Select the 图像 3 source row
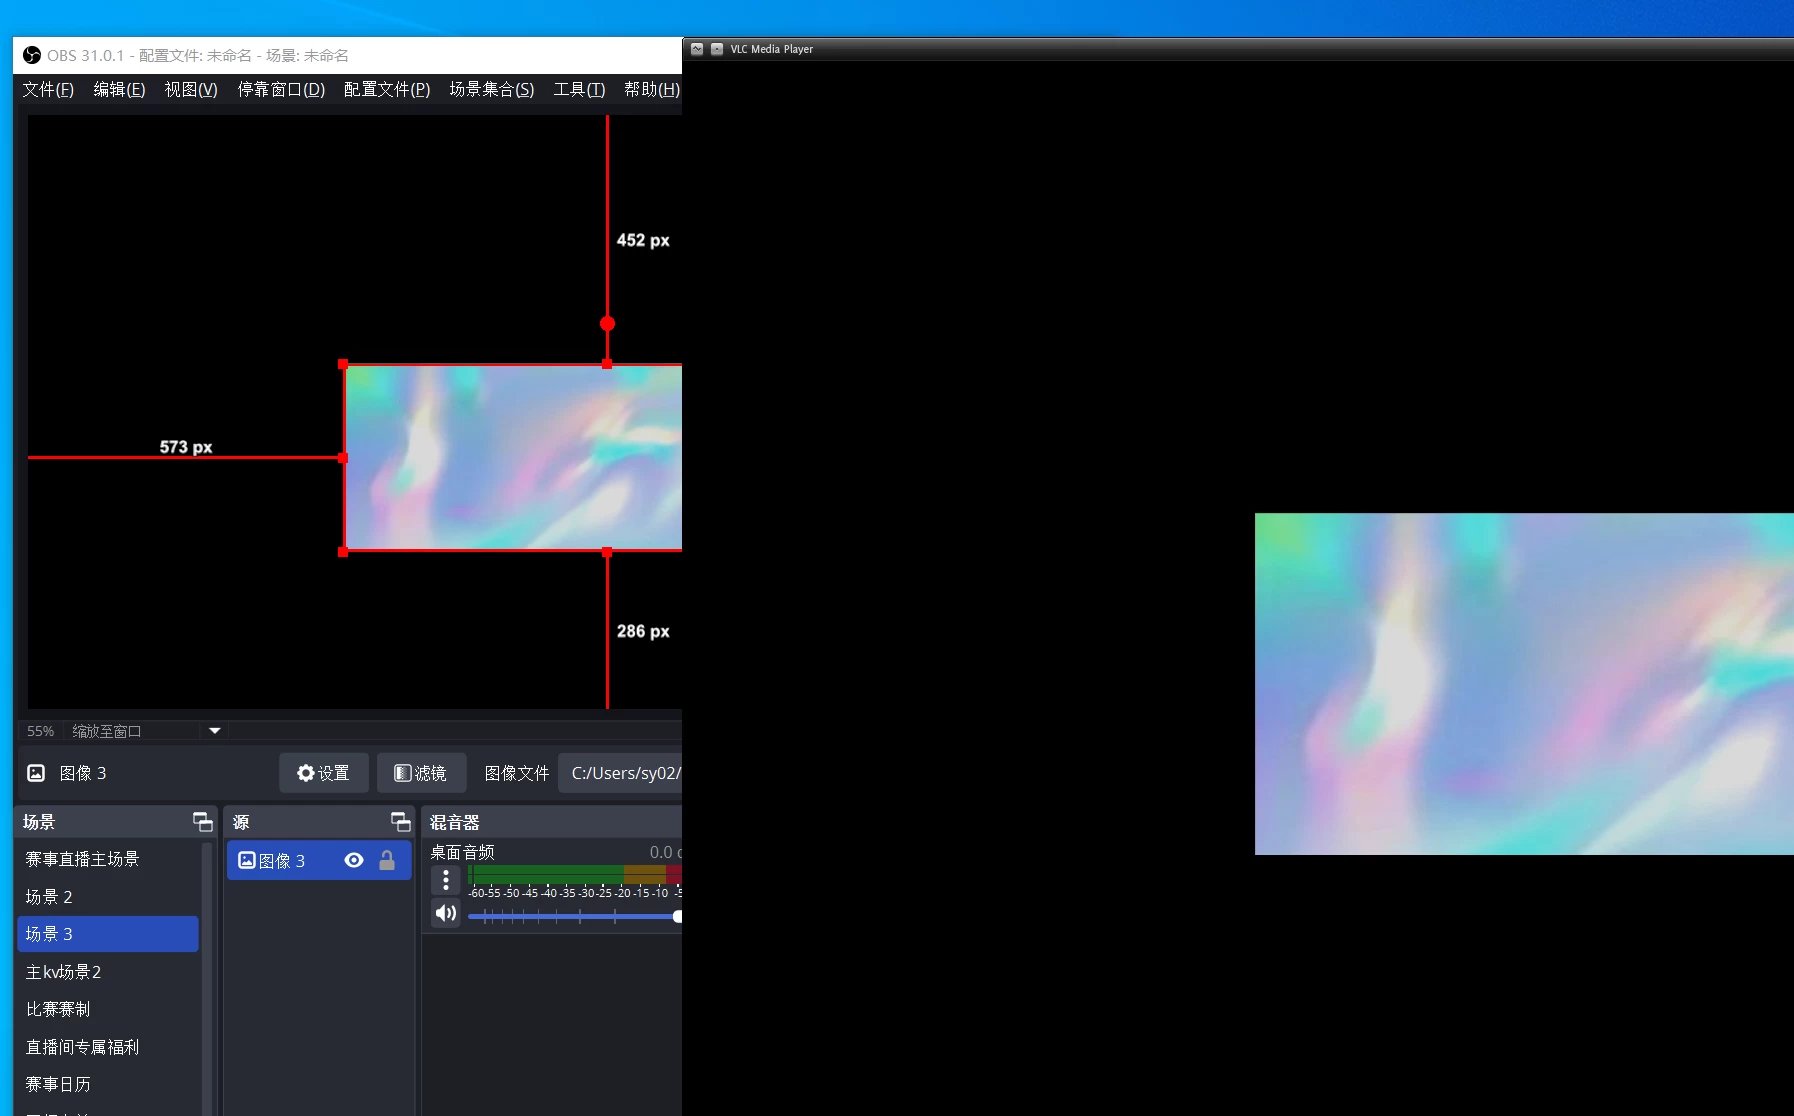Viewport: 1794px width, 1116px height. tap(319, 860)
